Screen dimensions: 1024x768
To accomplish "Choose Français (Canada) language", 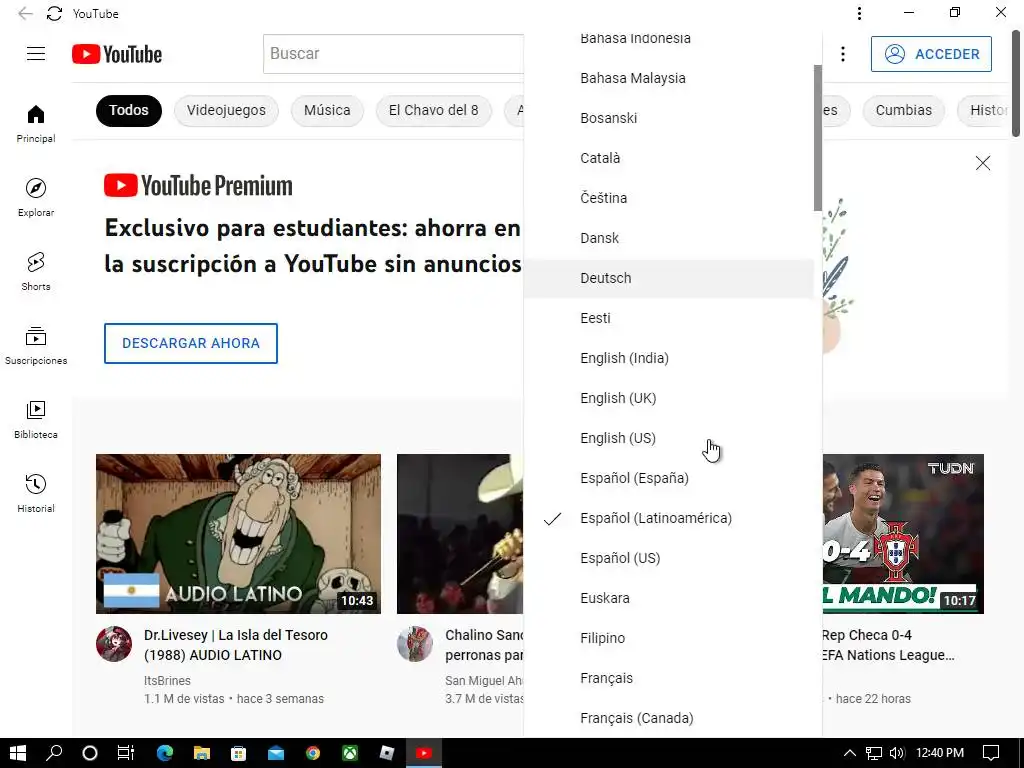I will pos(669,718).
